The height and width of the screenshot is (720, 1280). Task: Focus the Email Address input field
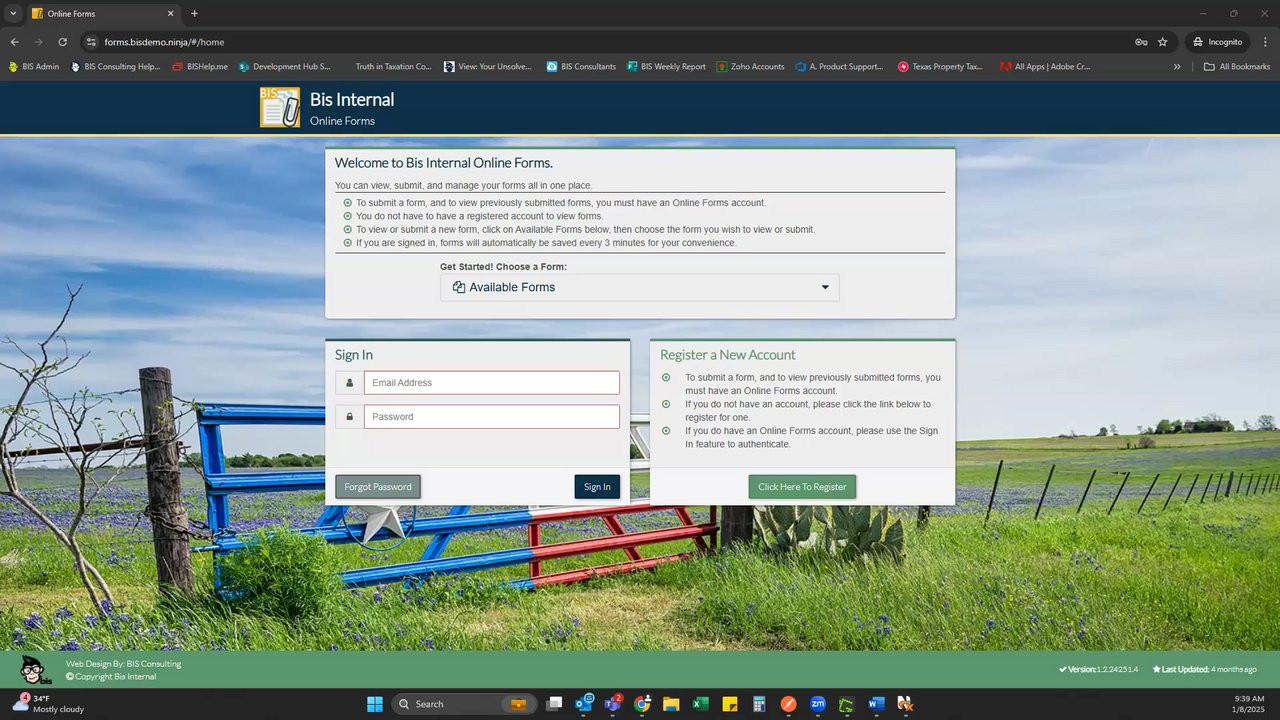[x=492, y=383]
